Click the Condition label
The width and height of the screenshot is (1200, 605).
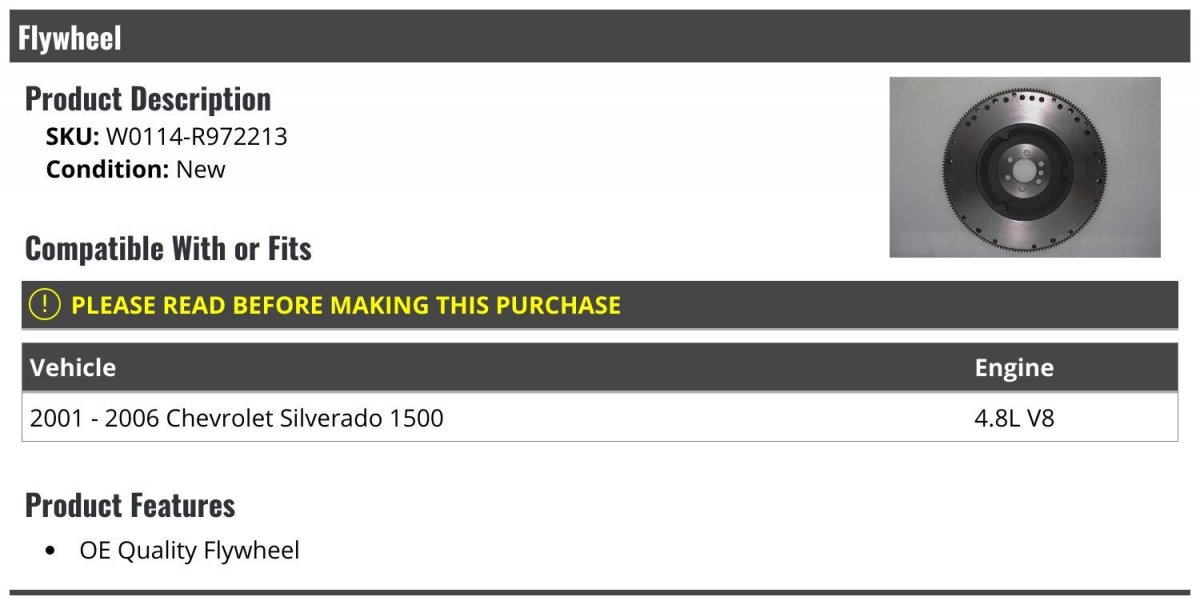point(107,169)
